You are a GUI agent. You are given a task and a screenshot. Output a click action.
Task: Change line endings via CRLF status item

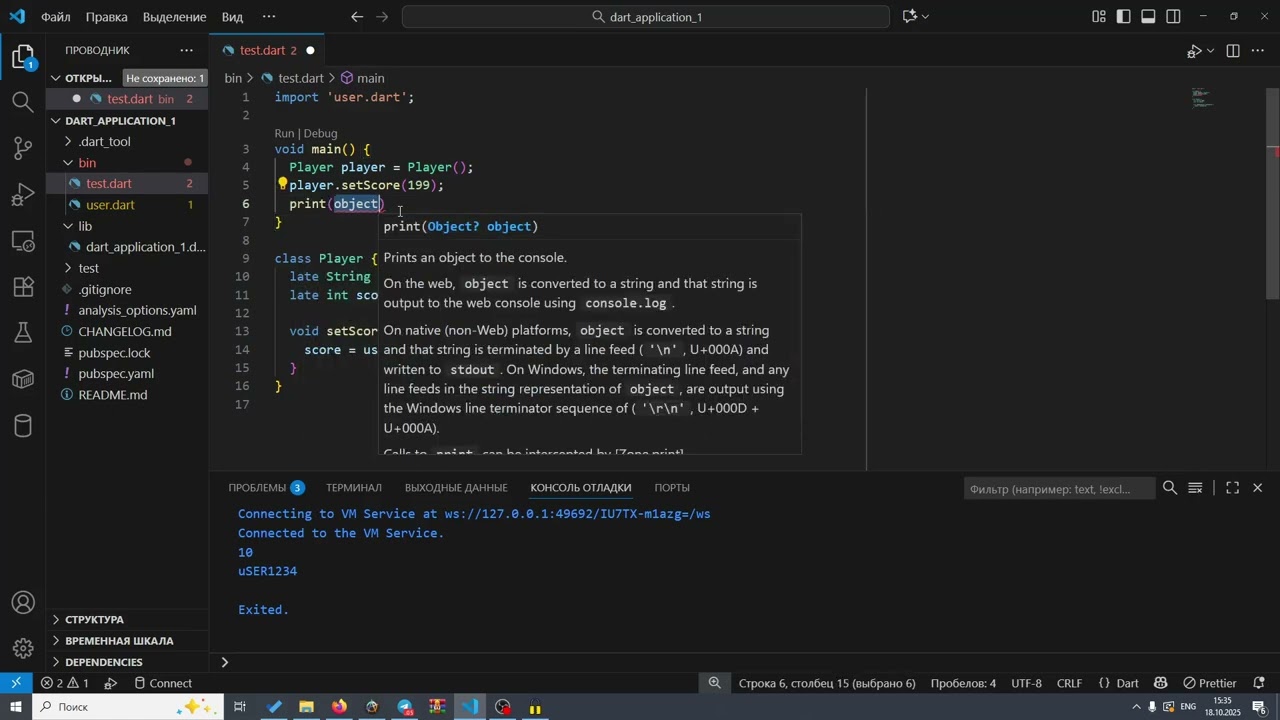(x=1069, y=683)
